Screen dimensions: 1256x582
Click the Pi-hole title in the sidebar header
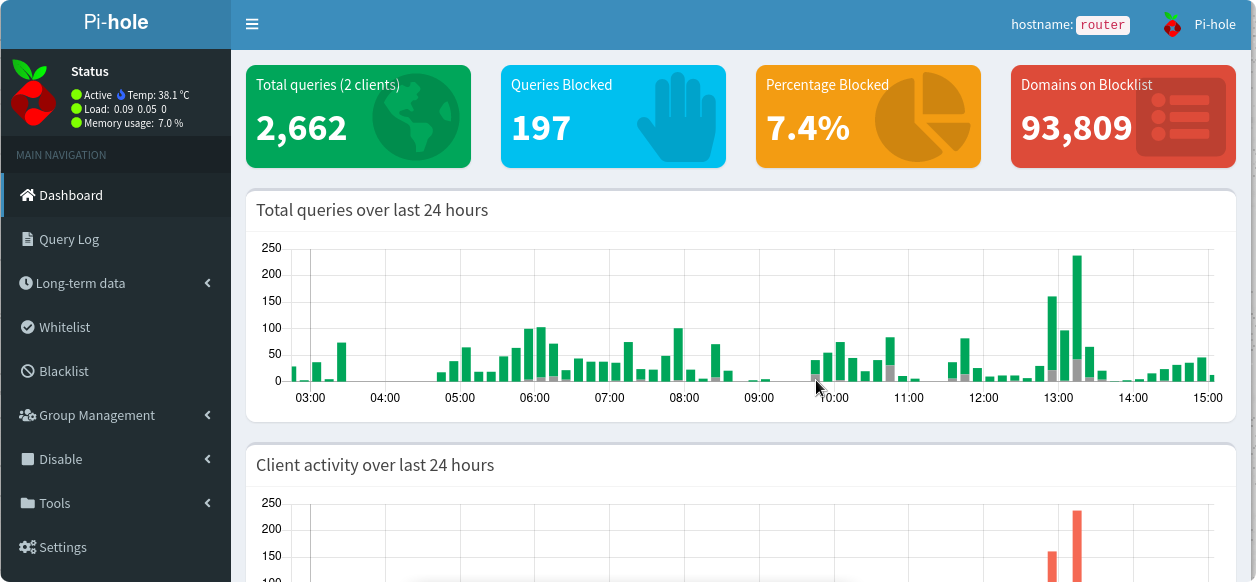point(116,22)
